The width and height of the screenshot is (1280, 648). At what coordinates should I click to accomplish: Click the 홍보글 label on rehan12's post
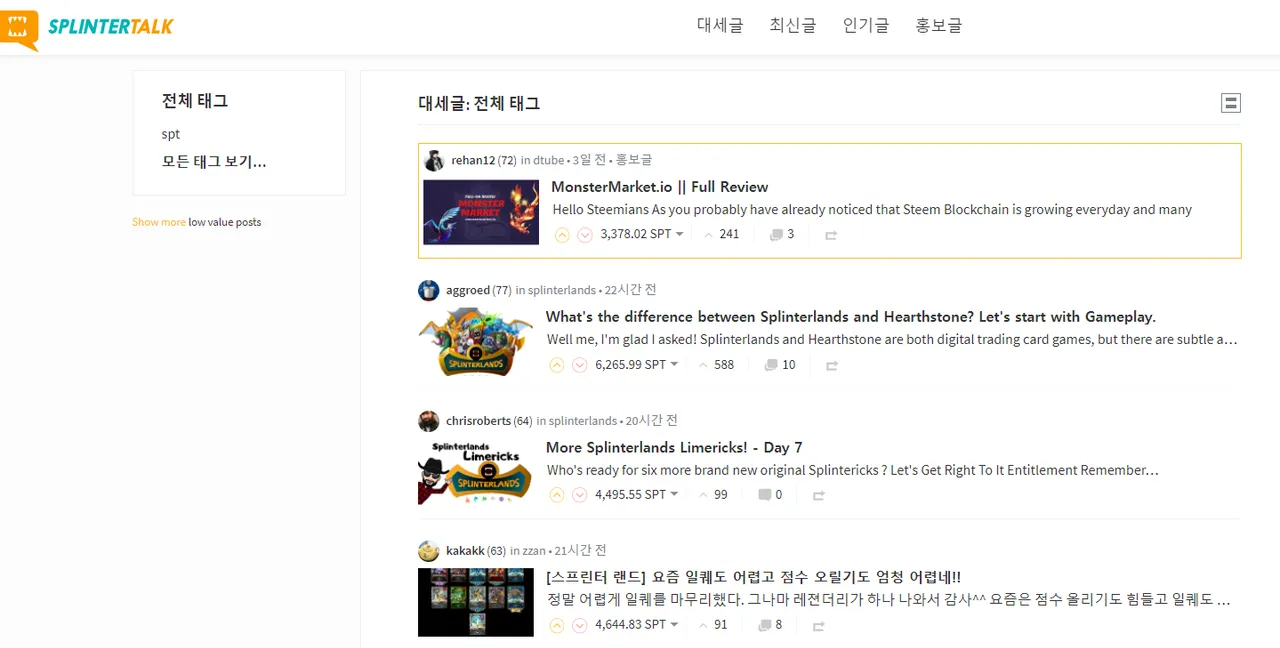tap(633, 160)
